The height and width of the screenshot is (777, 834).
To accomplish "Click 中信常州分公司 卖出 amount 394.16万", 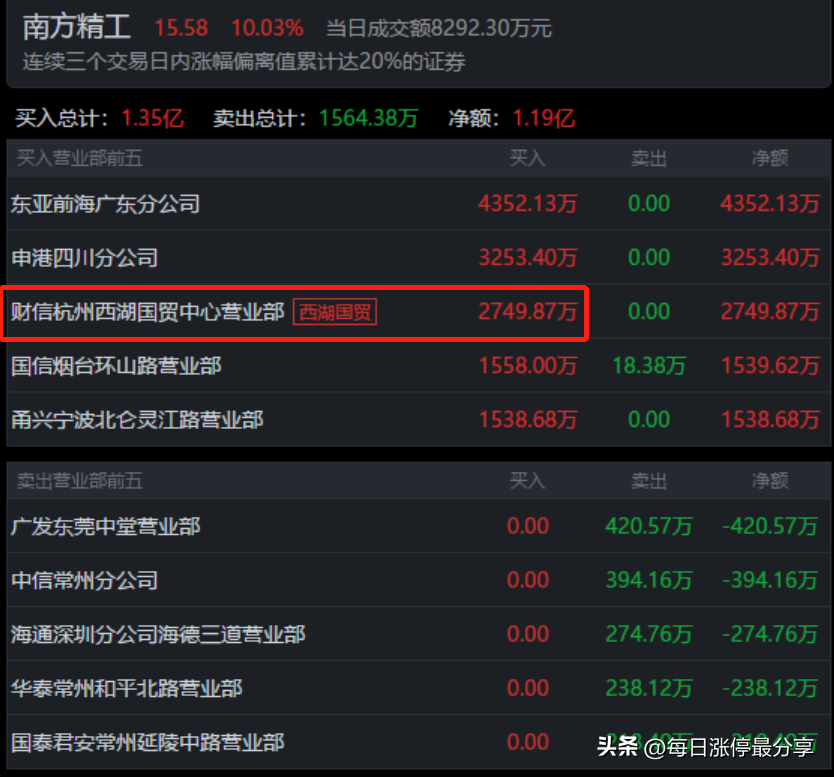I will [649, 580].
